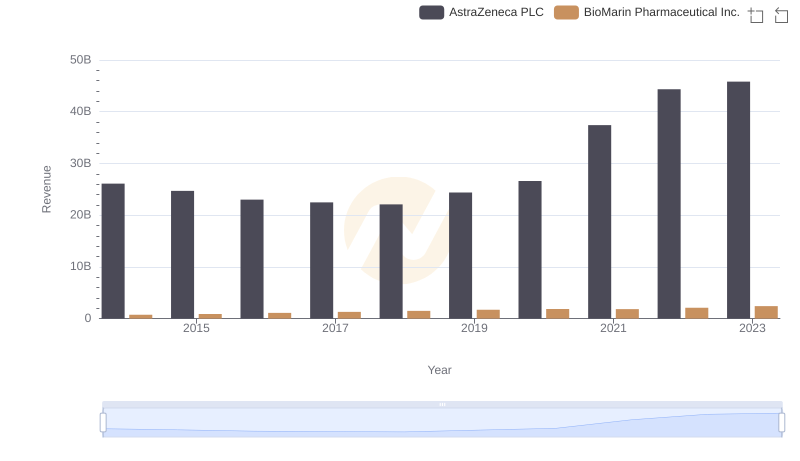The height and width of the screenshot is (461, 800).
Task: Click BioMarin bar for 2016
Action: 280,316
